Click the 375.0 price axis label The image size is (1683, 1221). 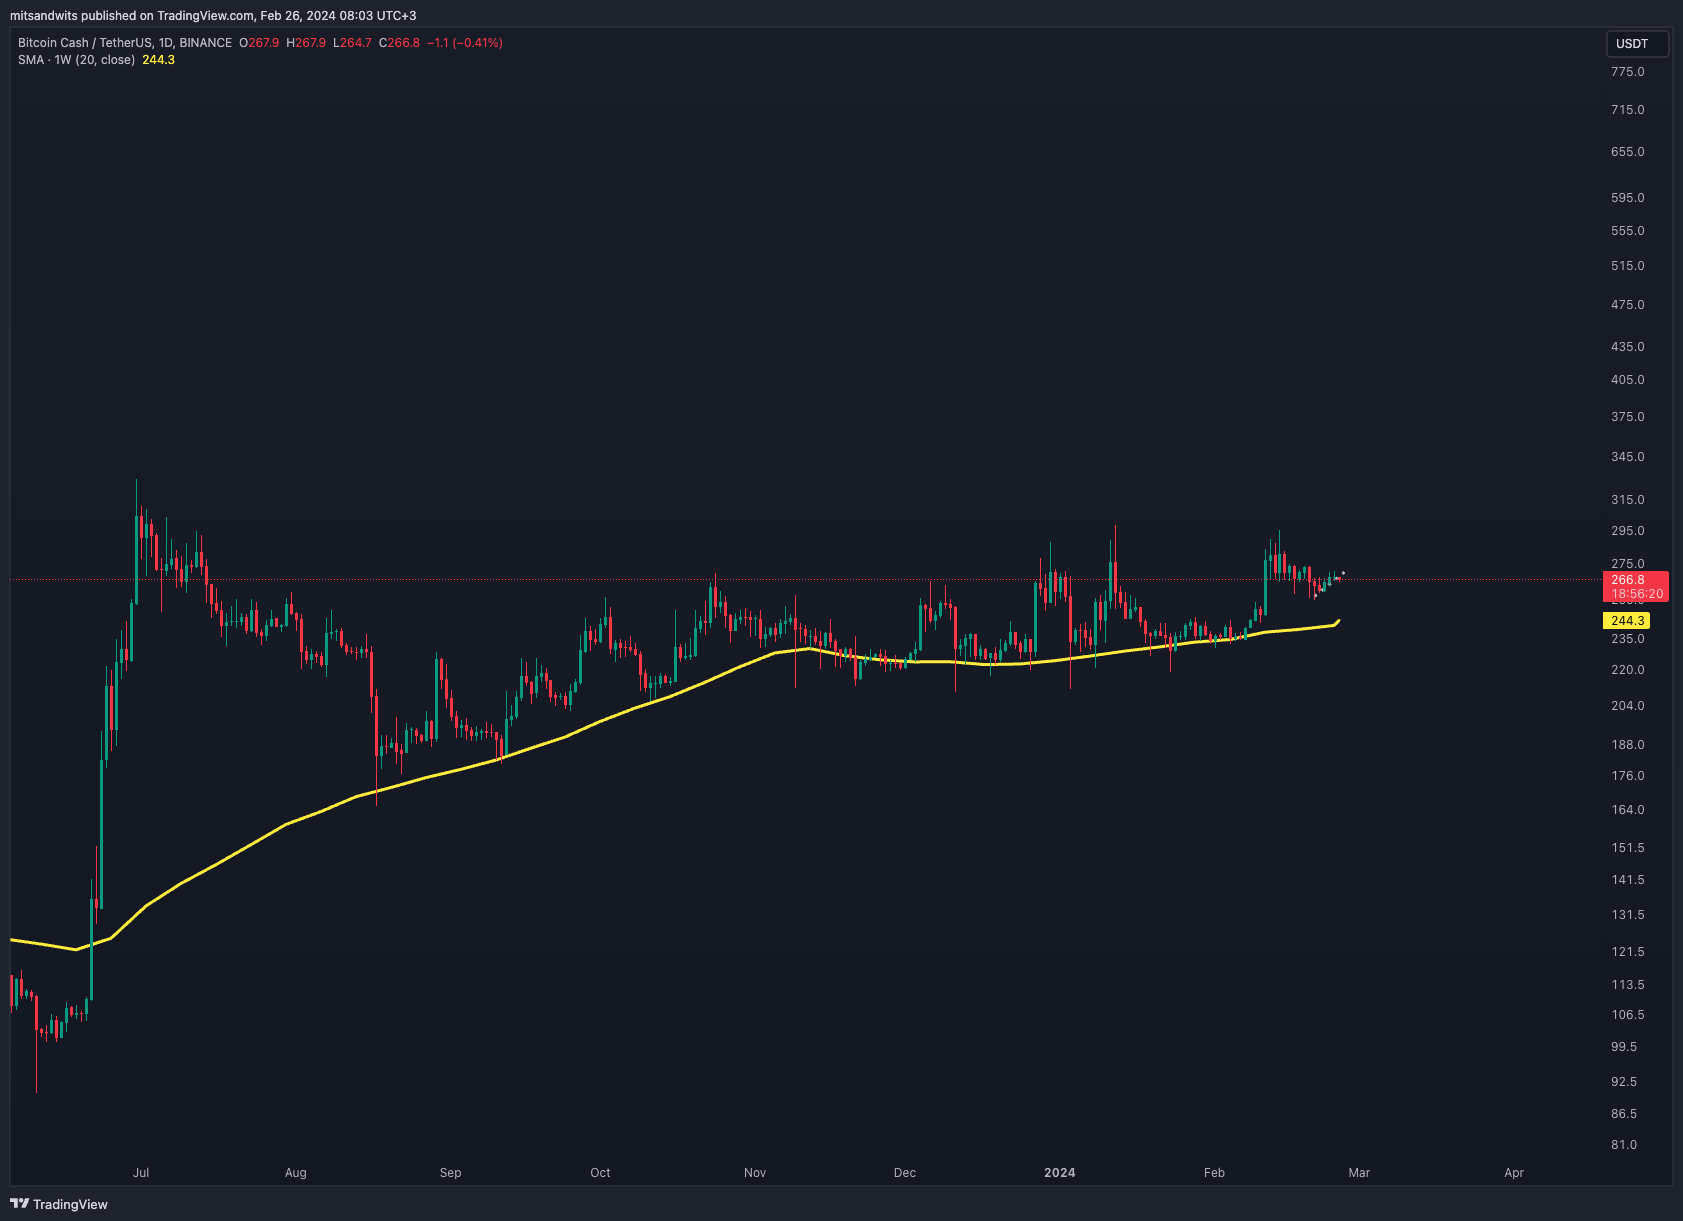pos(1628,417)
